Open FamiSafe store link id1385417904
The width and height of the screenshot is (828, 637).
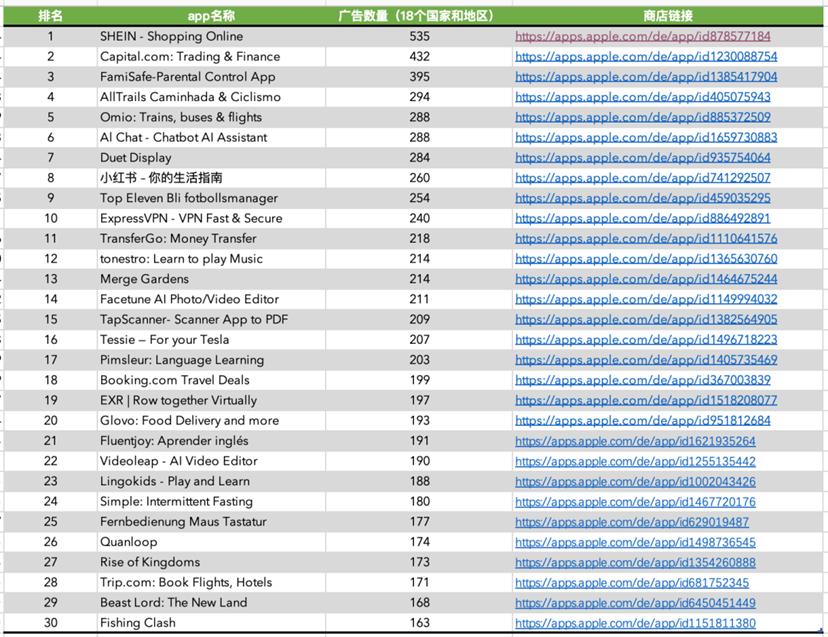[646, 77]
